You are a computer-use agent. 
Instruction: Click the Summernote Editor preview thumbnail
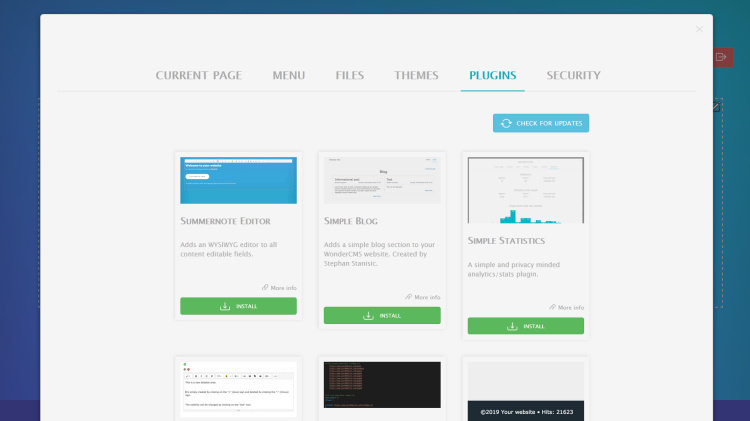(x=238, y=180)
